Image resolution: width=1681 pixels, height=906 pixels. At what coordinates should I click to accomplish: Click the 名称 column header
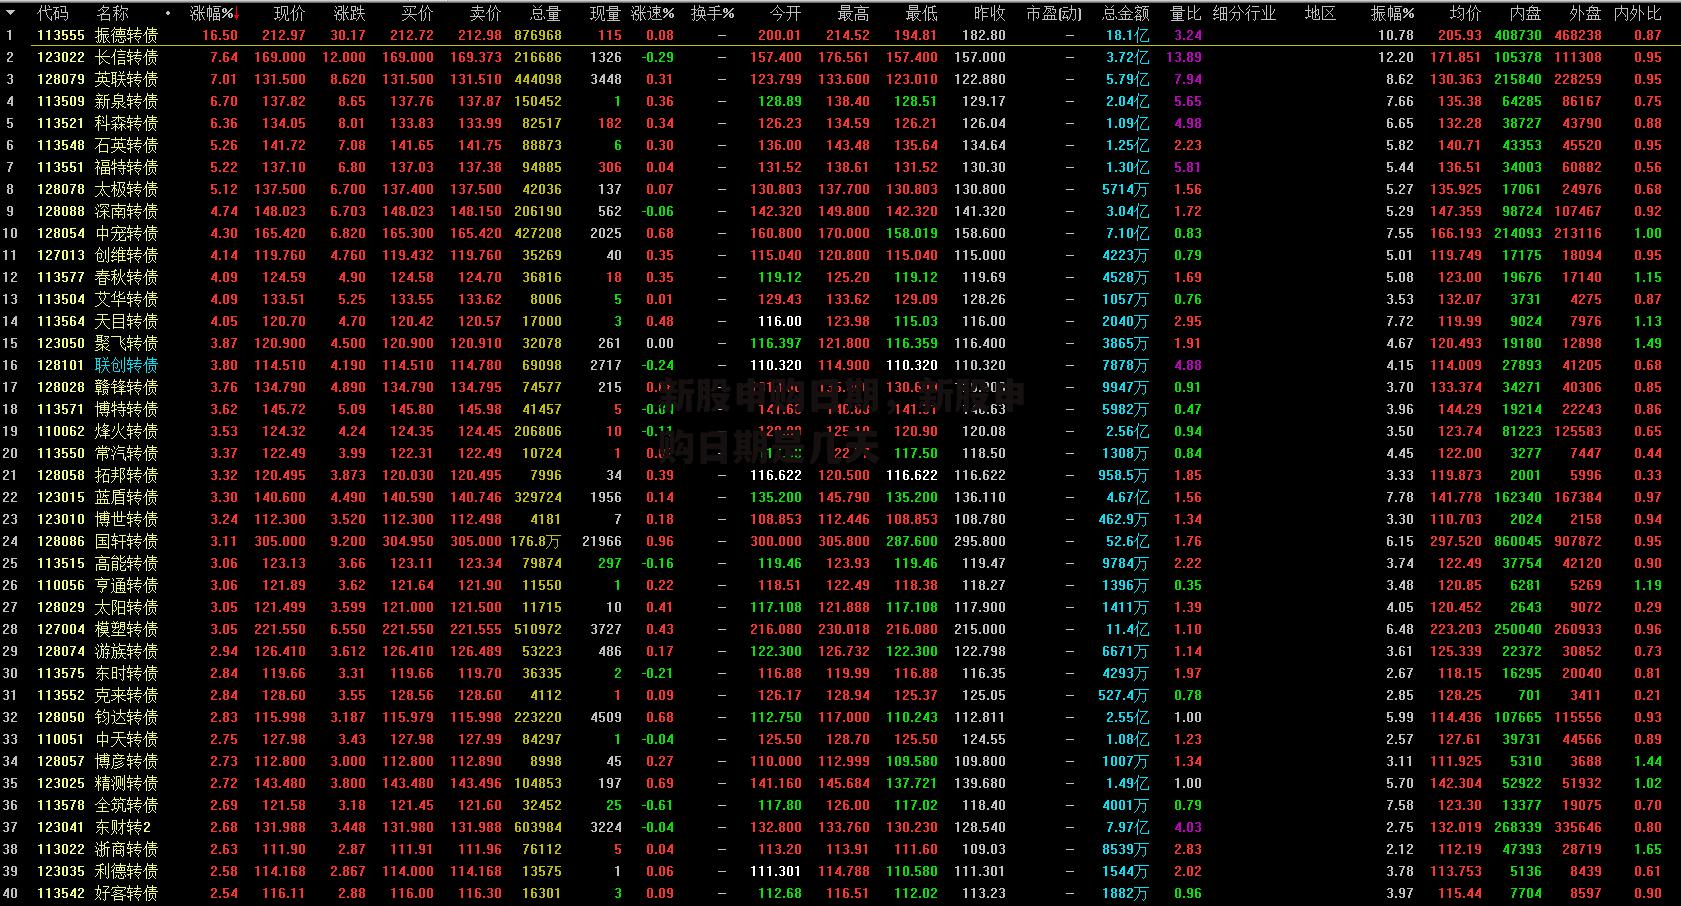point(112,13)
